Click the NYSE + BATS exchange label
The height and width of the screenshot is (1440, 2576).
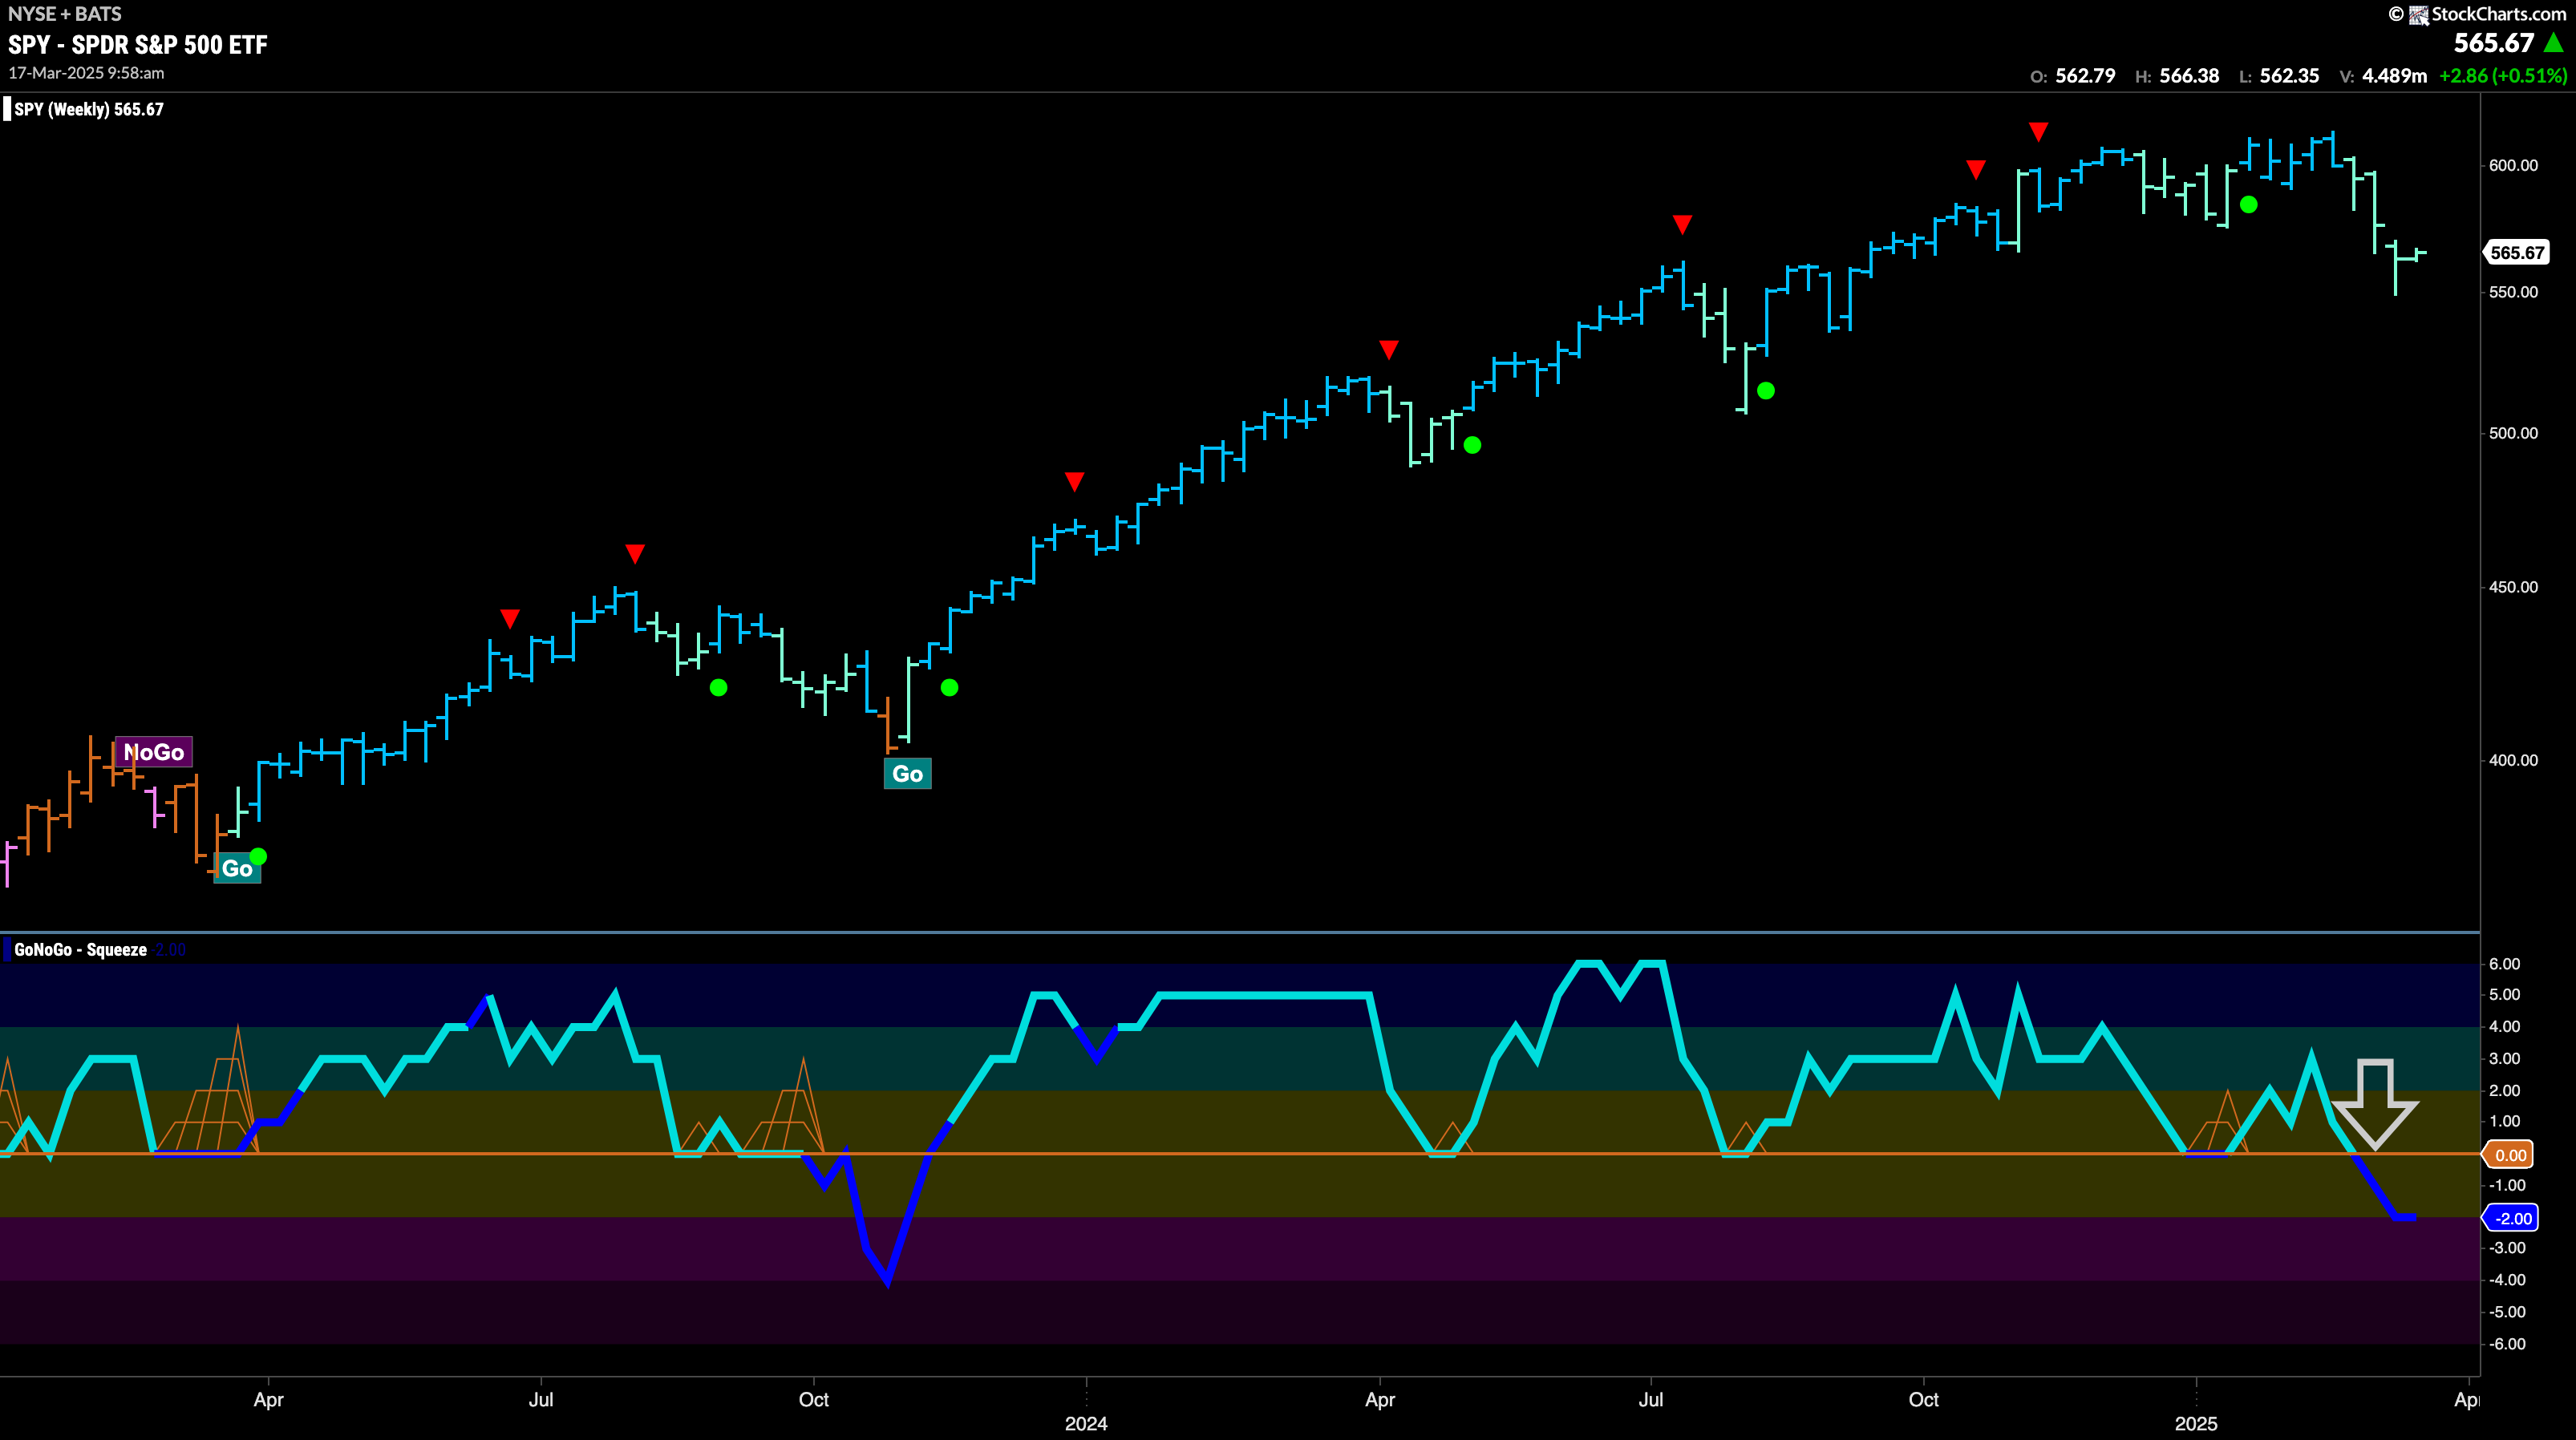point(65,14)
